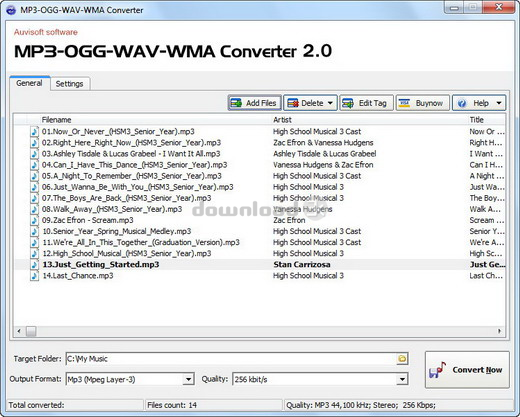The width and height of the screenshot is (520, 417).
Task: Start conversion with Convert Now button
Action: (x=467, y=370)
